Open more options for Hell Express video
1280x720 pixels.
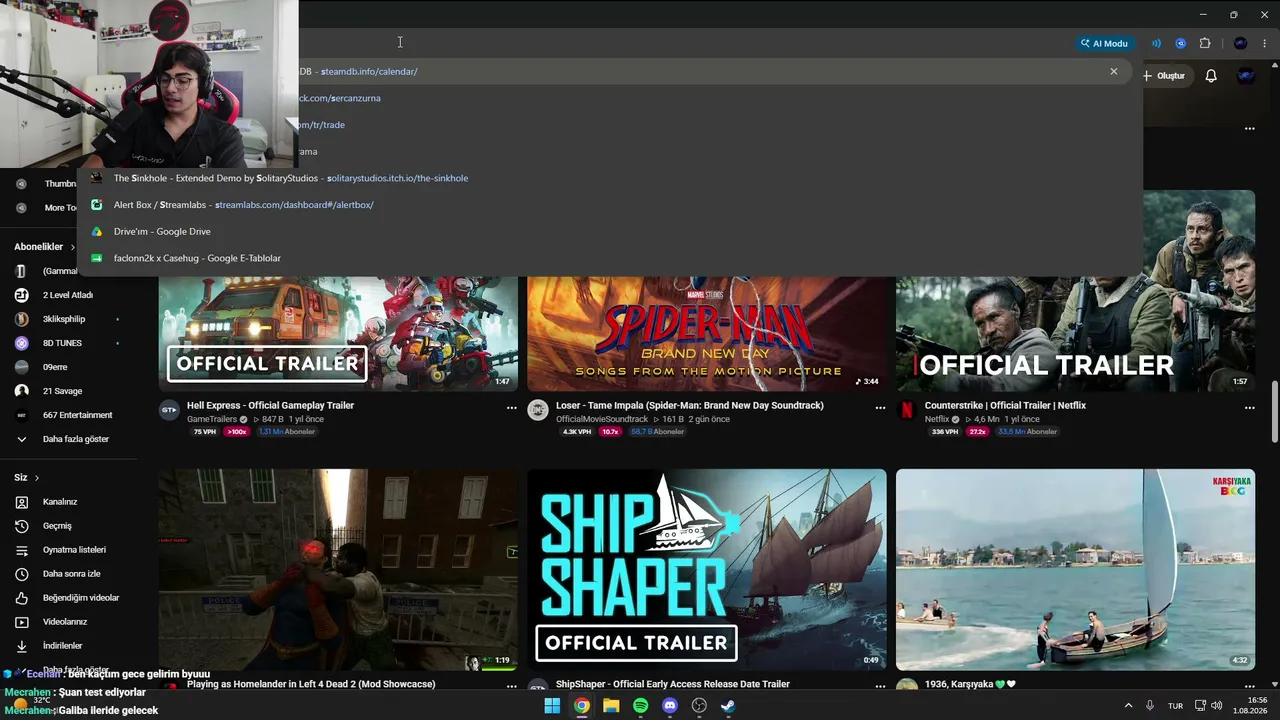click(512, 408)
